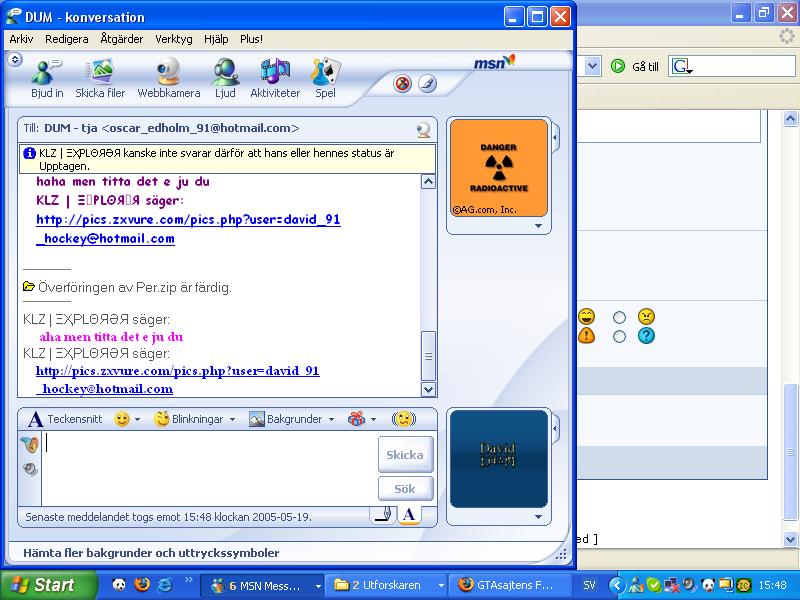Open the Aktiviteter icon

[x=275, y=78]
